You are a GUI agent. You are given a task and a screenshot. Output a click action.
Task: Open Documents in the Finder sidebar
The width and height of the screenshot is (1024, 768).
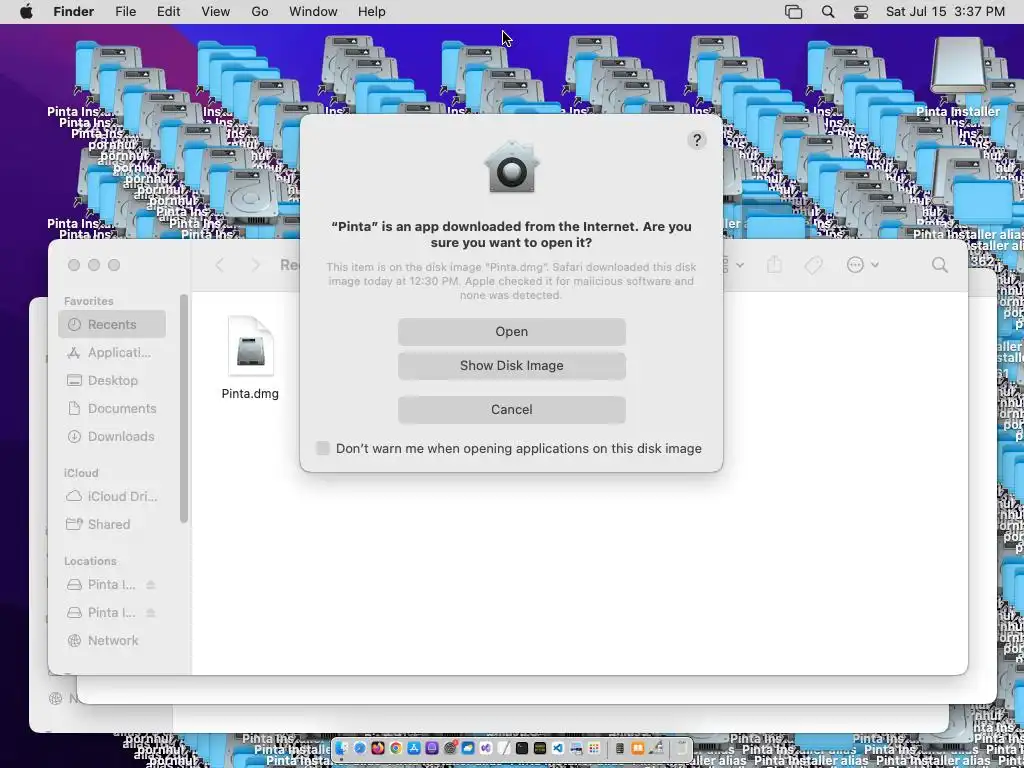click(x=112, y=408)
